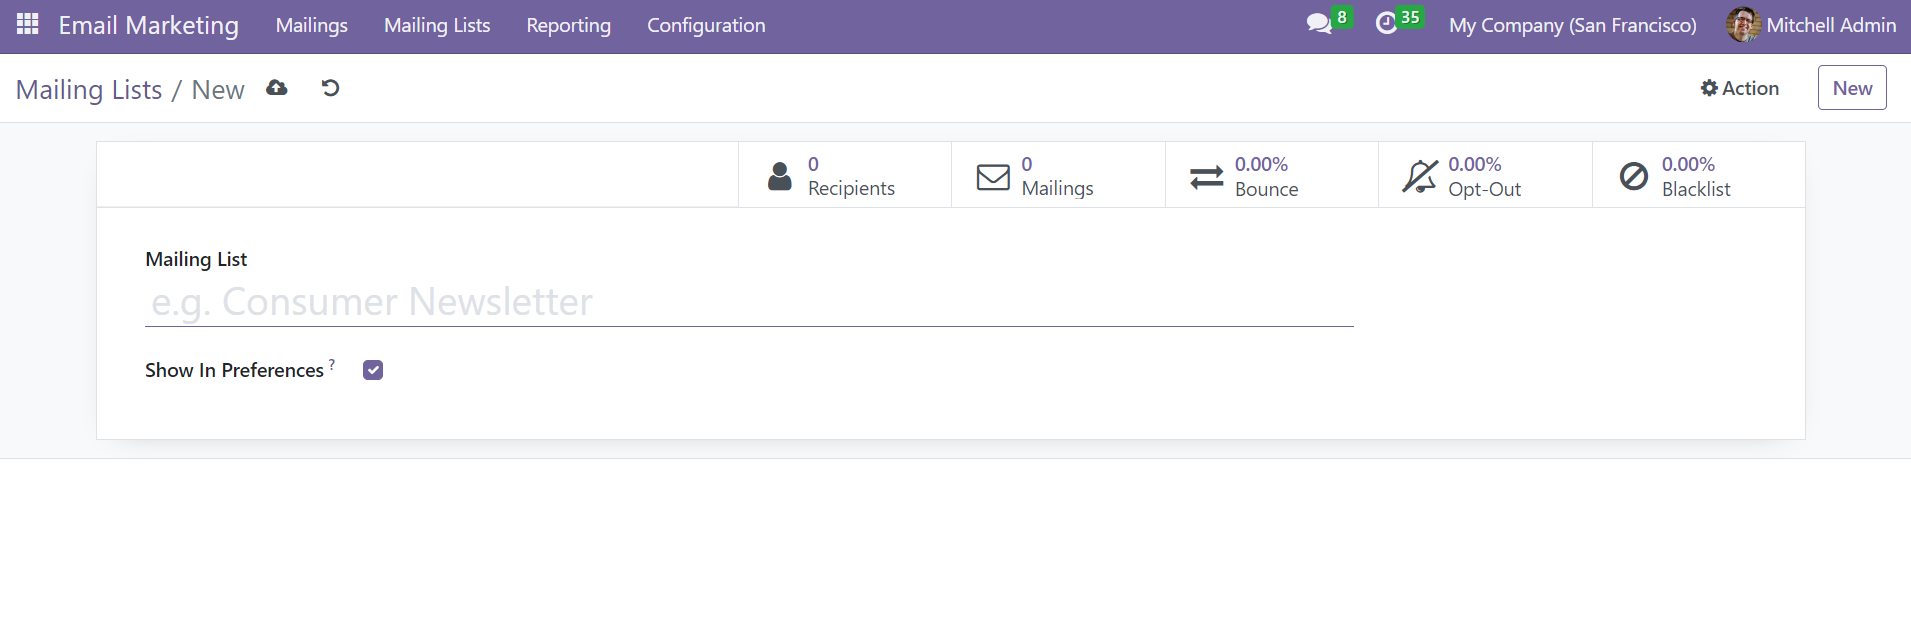This screenshot has height=629, width=1911.
Task: View the Recipients stat button
Action: 845,175
